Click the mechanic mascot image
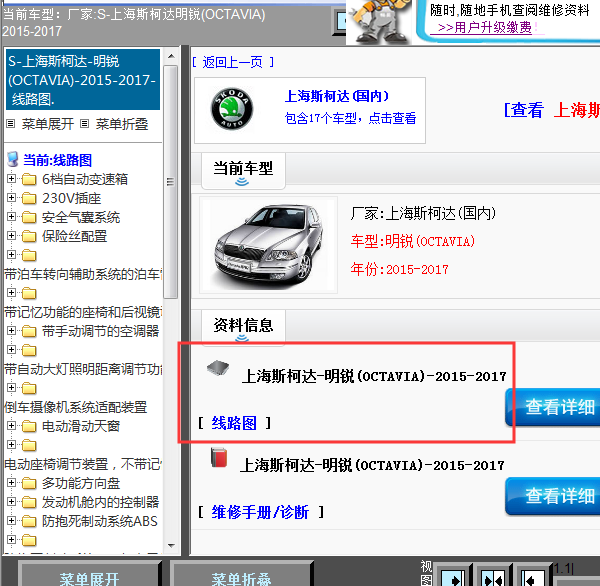The height and width of the screenshot is (586, 600). (378, 22)
